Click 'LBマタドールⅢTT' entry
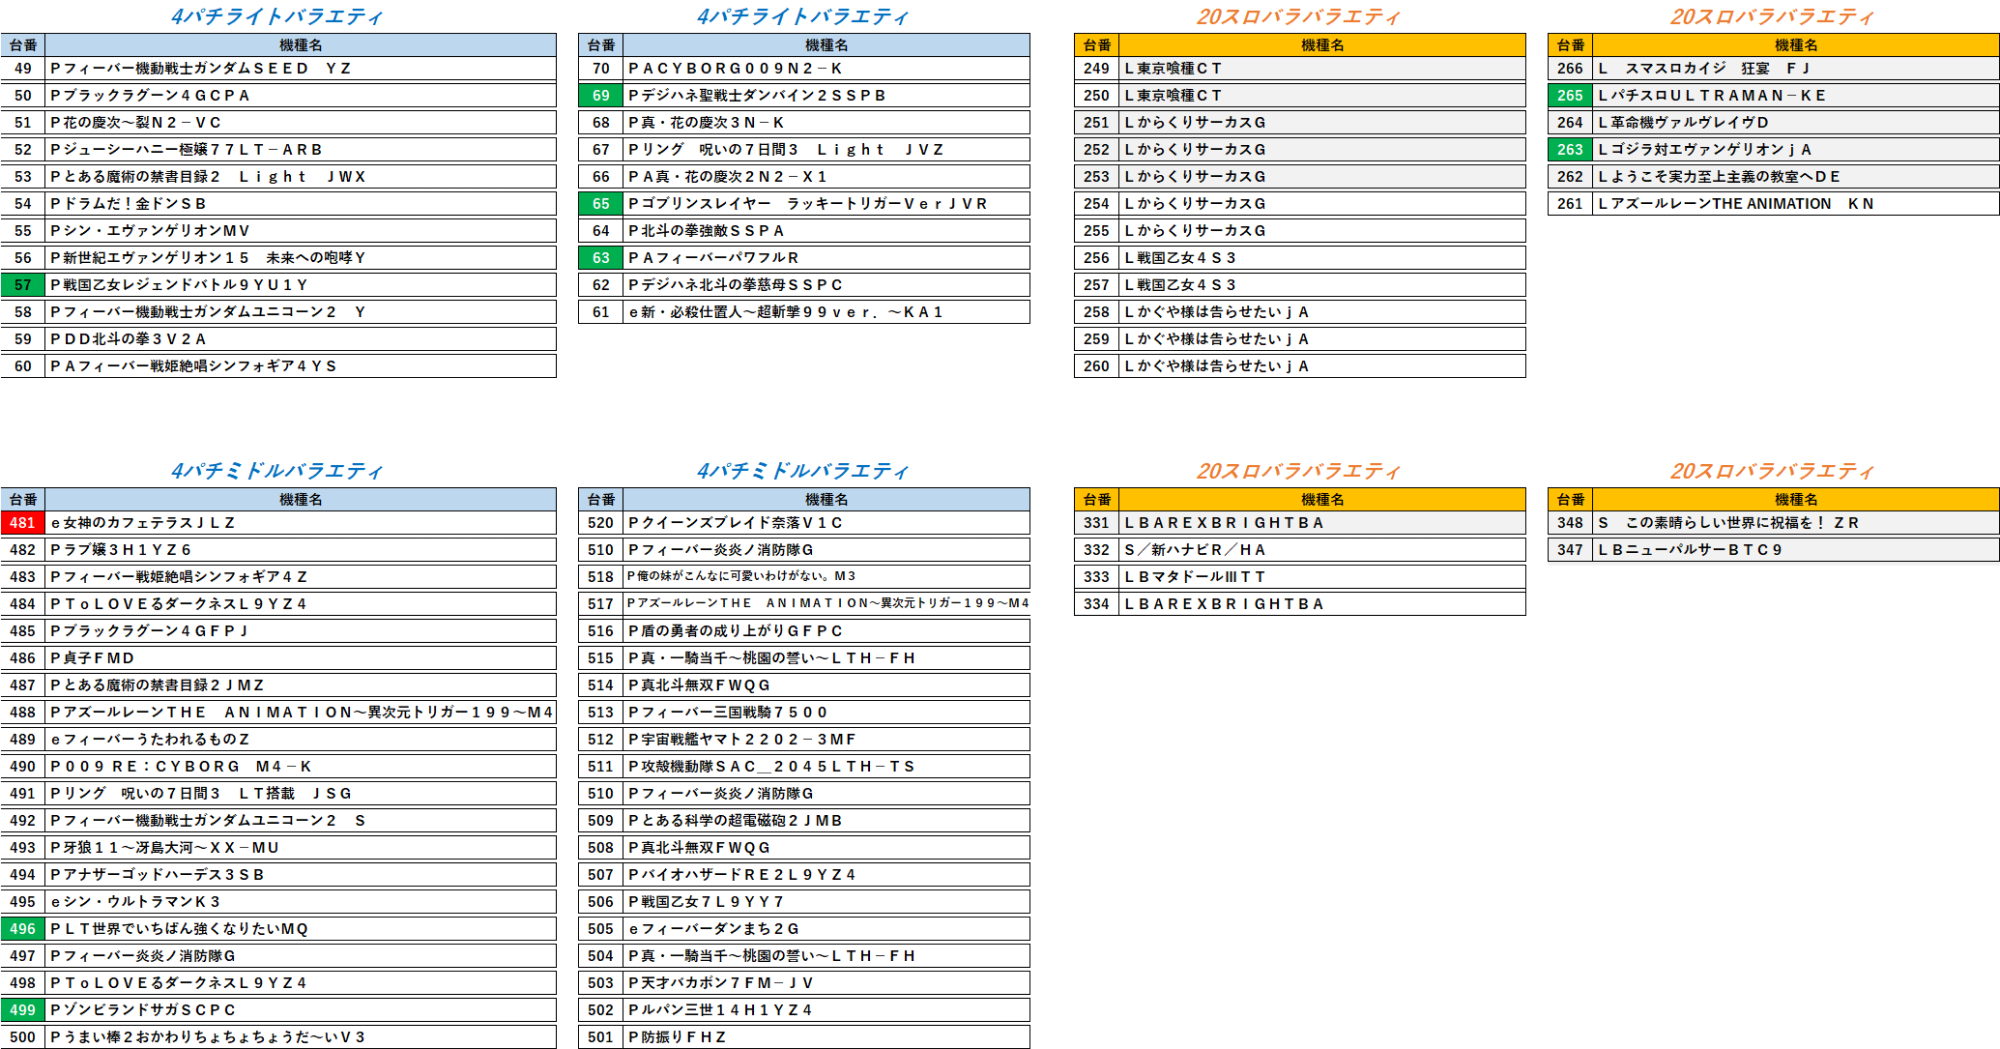Image resolution: width=2000 pixels, height=1049 pixels. coord(1323,577)
